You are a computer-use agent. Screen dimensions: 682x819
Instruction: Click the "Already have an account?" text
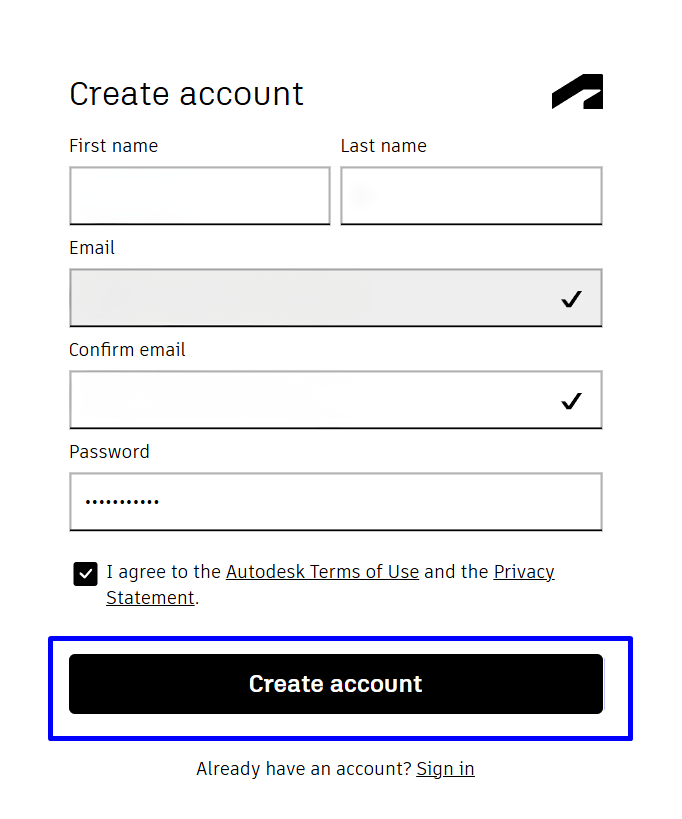(304, 769)
